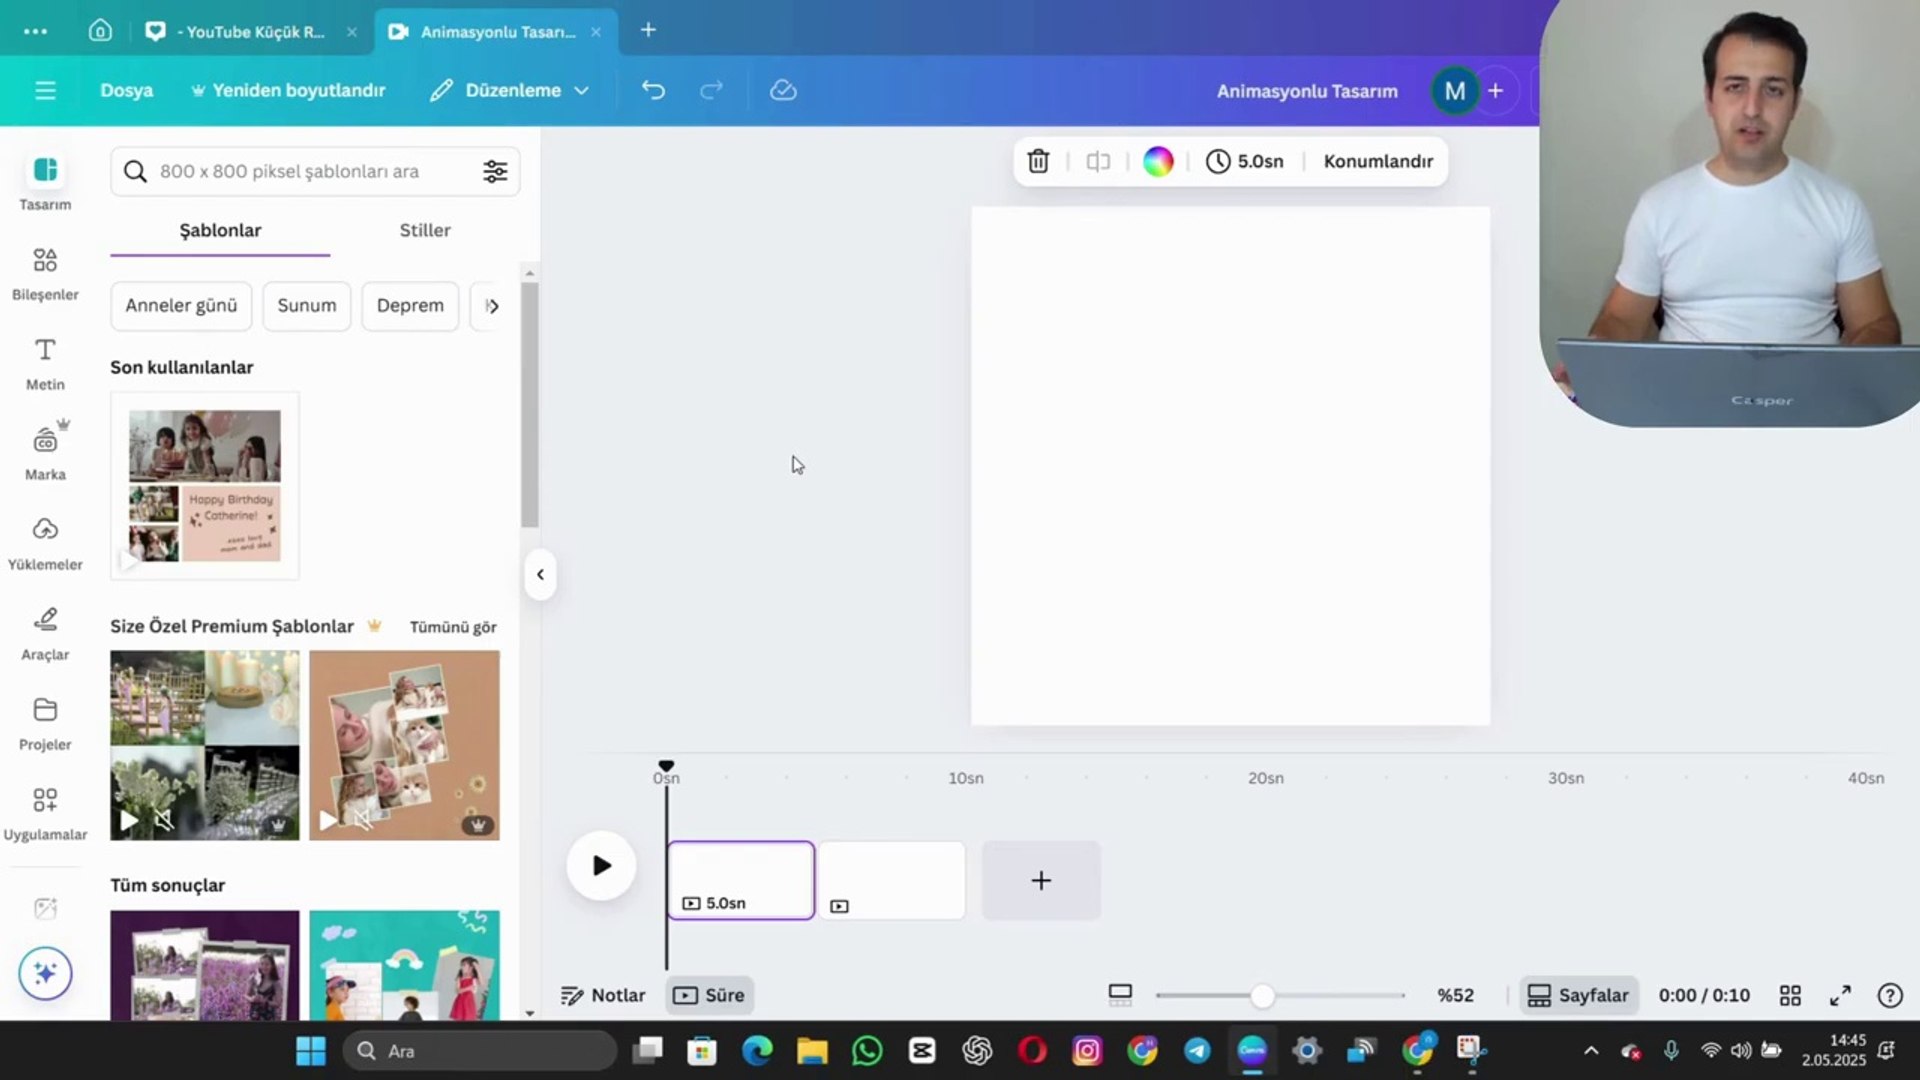Switch to the Stiller tab

pyautogui.click(x=425, y=230)
